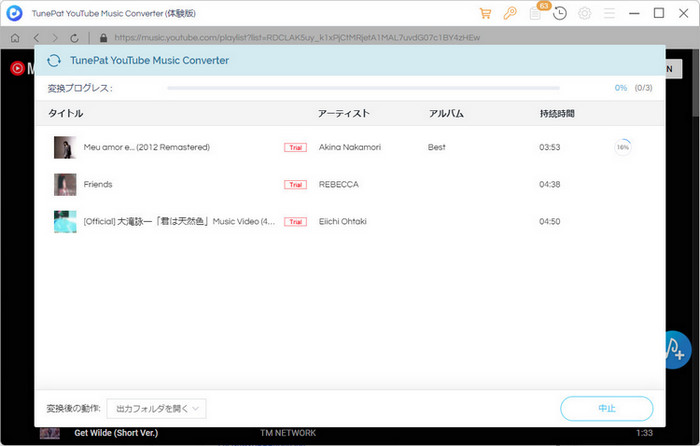Image resolution: width=700 pixels, height=446 pixels.
Task: Click the Trial badge on Eiichi Ohtaki row
Action: pos(296,221)
